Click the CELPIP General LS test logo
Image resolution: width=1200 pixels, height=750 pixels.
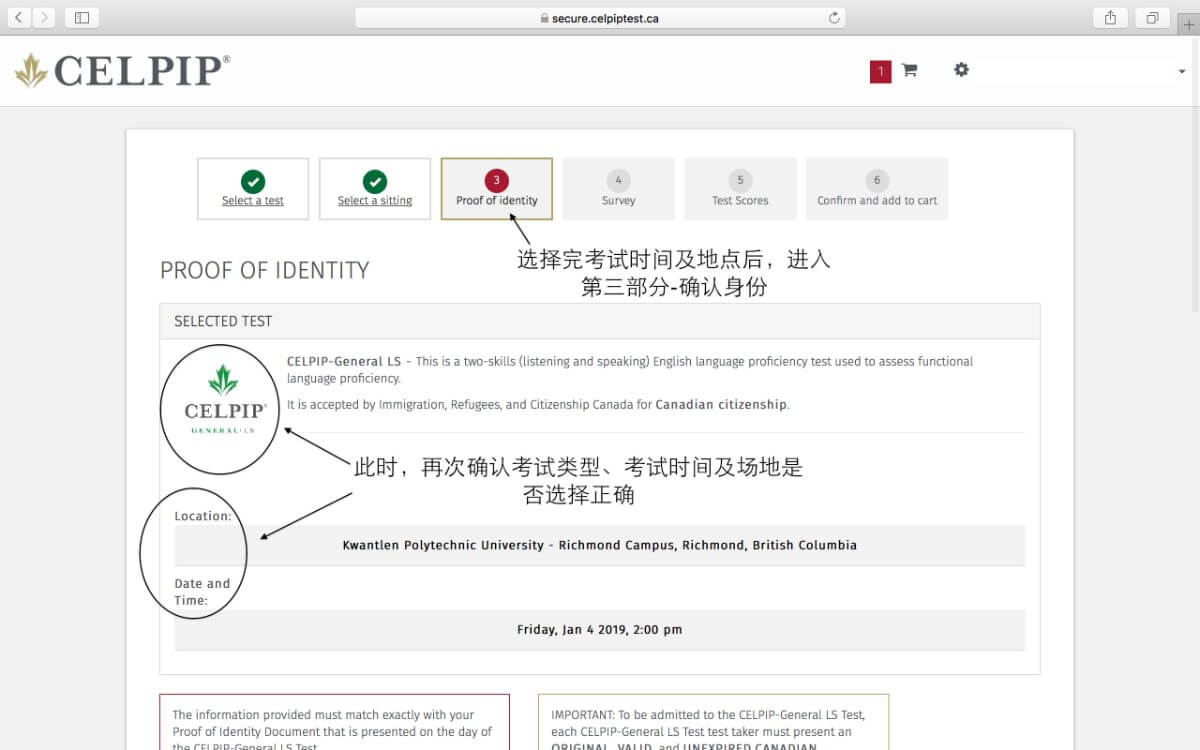pos(225,399)
